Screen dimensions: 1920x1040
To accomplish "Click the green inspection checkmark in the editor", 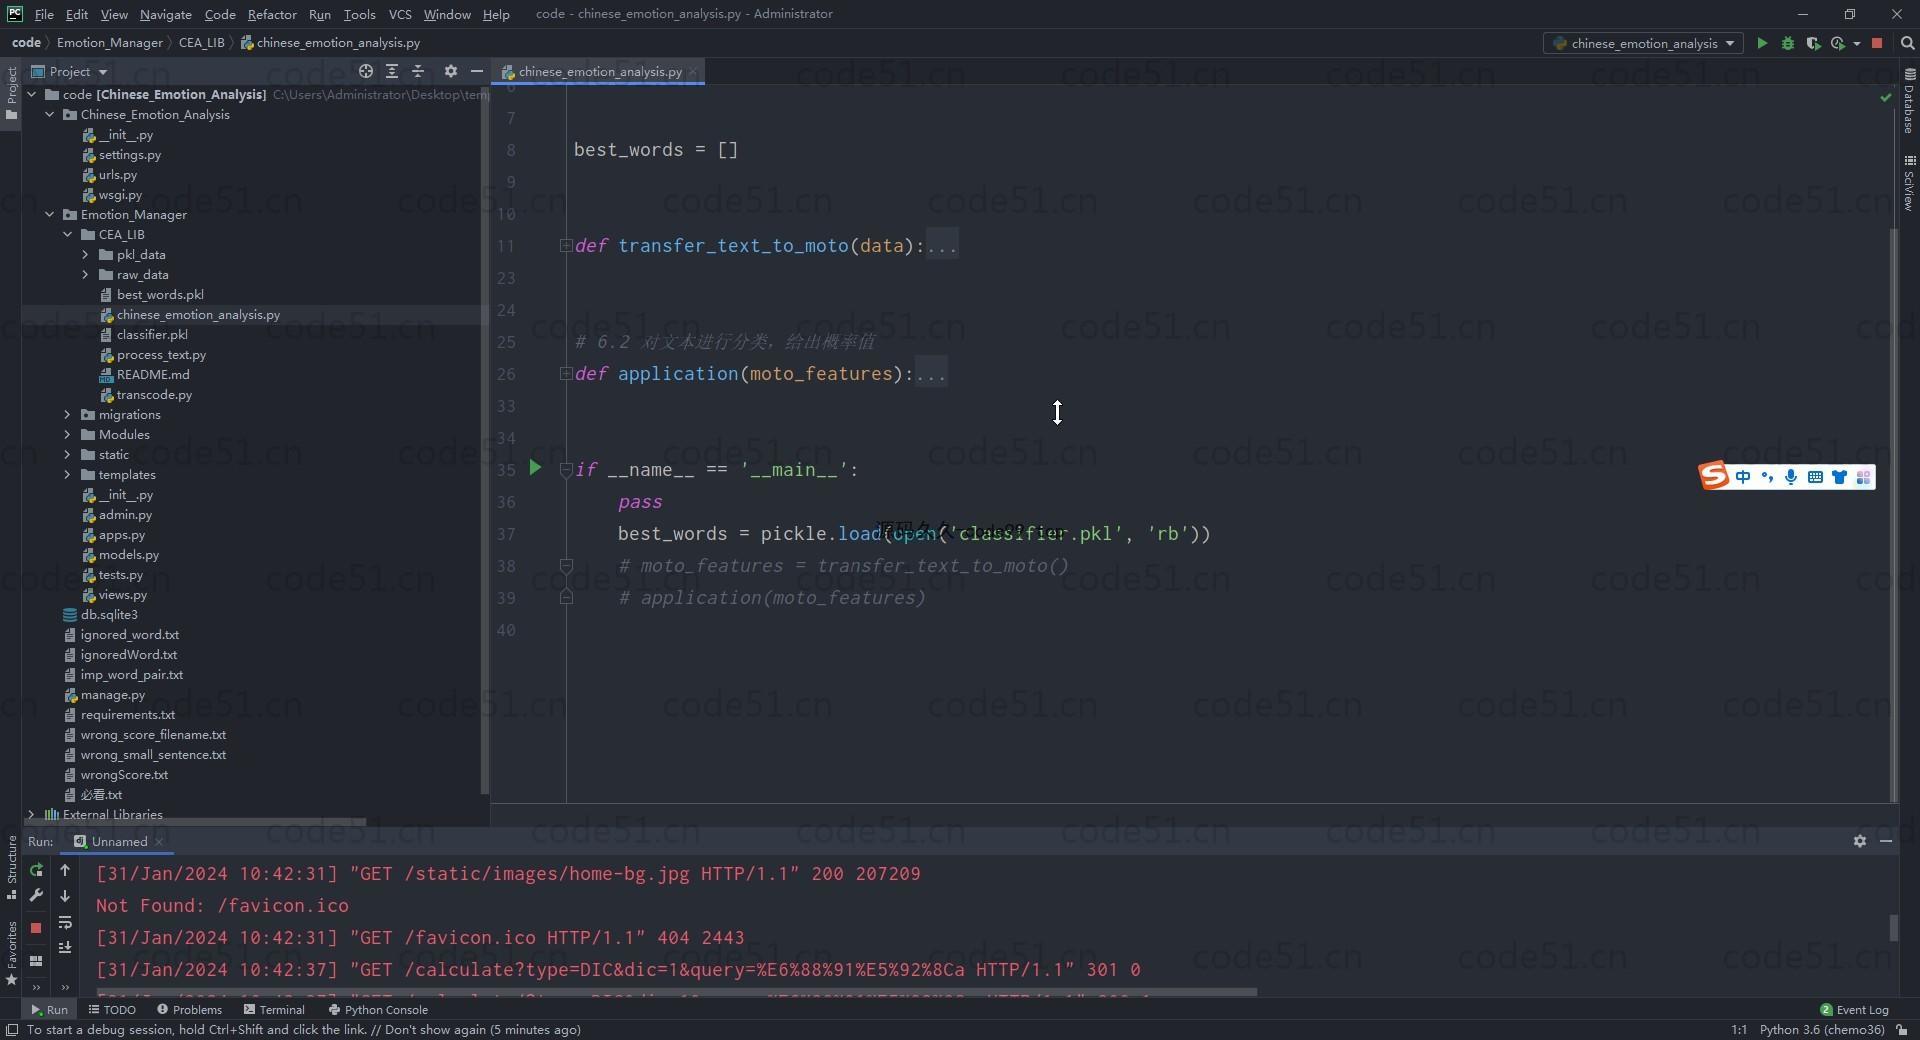I will click(x=1886, y=97).
